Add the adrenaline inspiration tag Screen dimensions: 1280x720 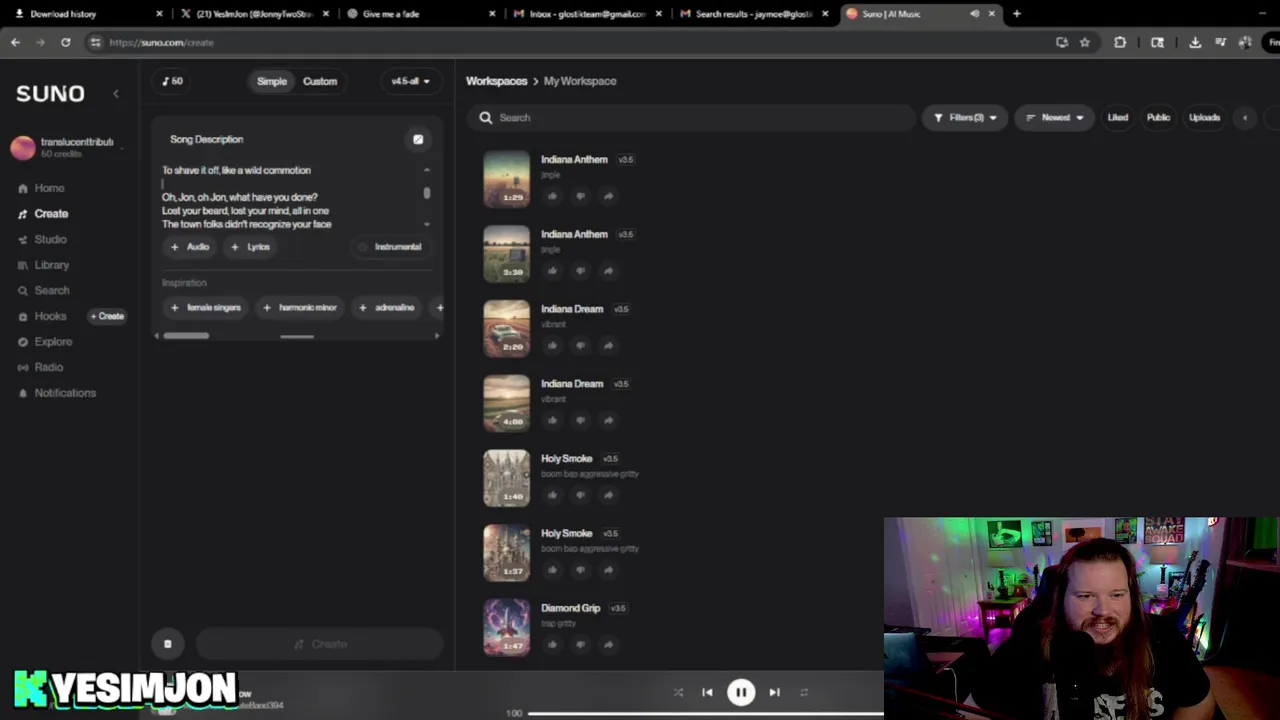(387, 308)
